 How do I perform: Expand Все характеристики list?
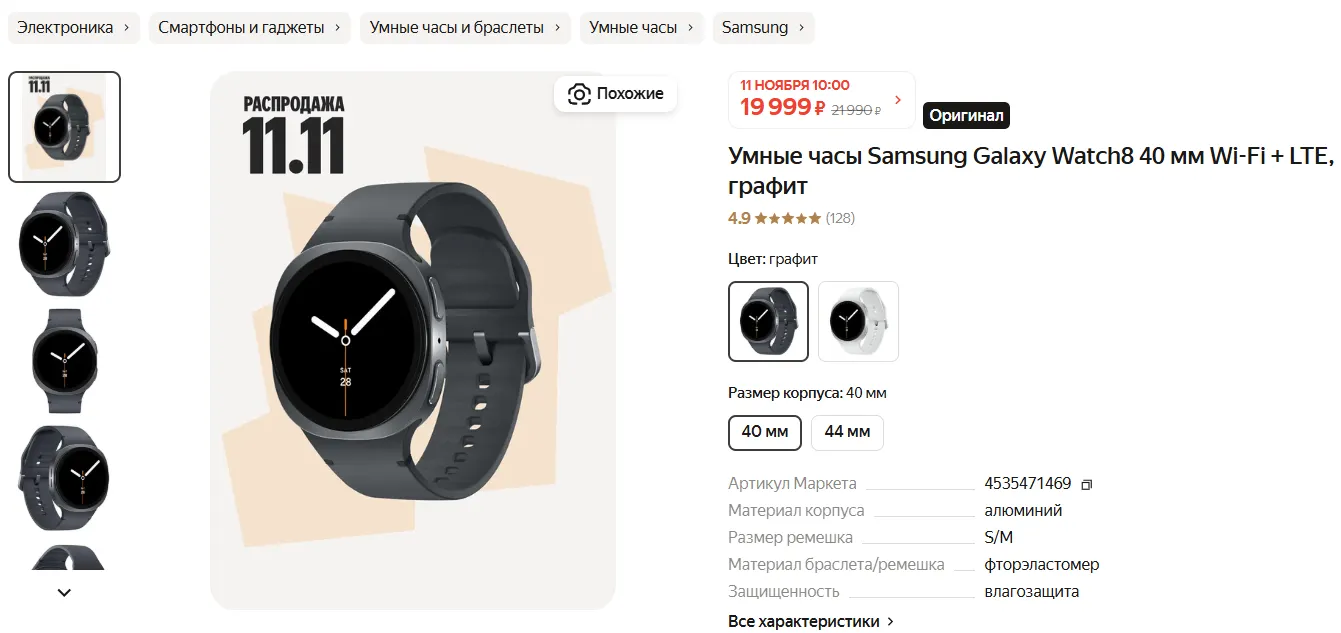(x=811, y=622)
